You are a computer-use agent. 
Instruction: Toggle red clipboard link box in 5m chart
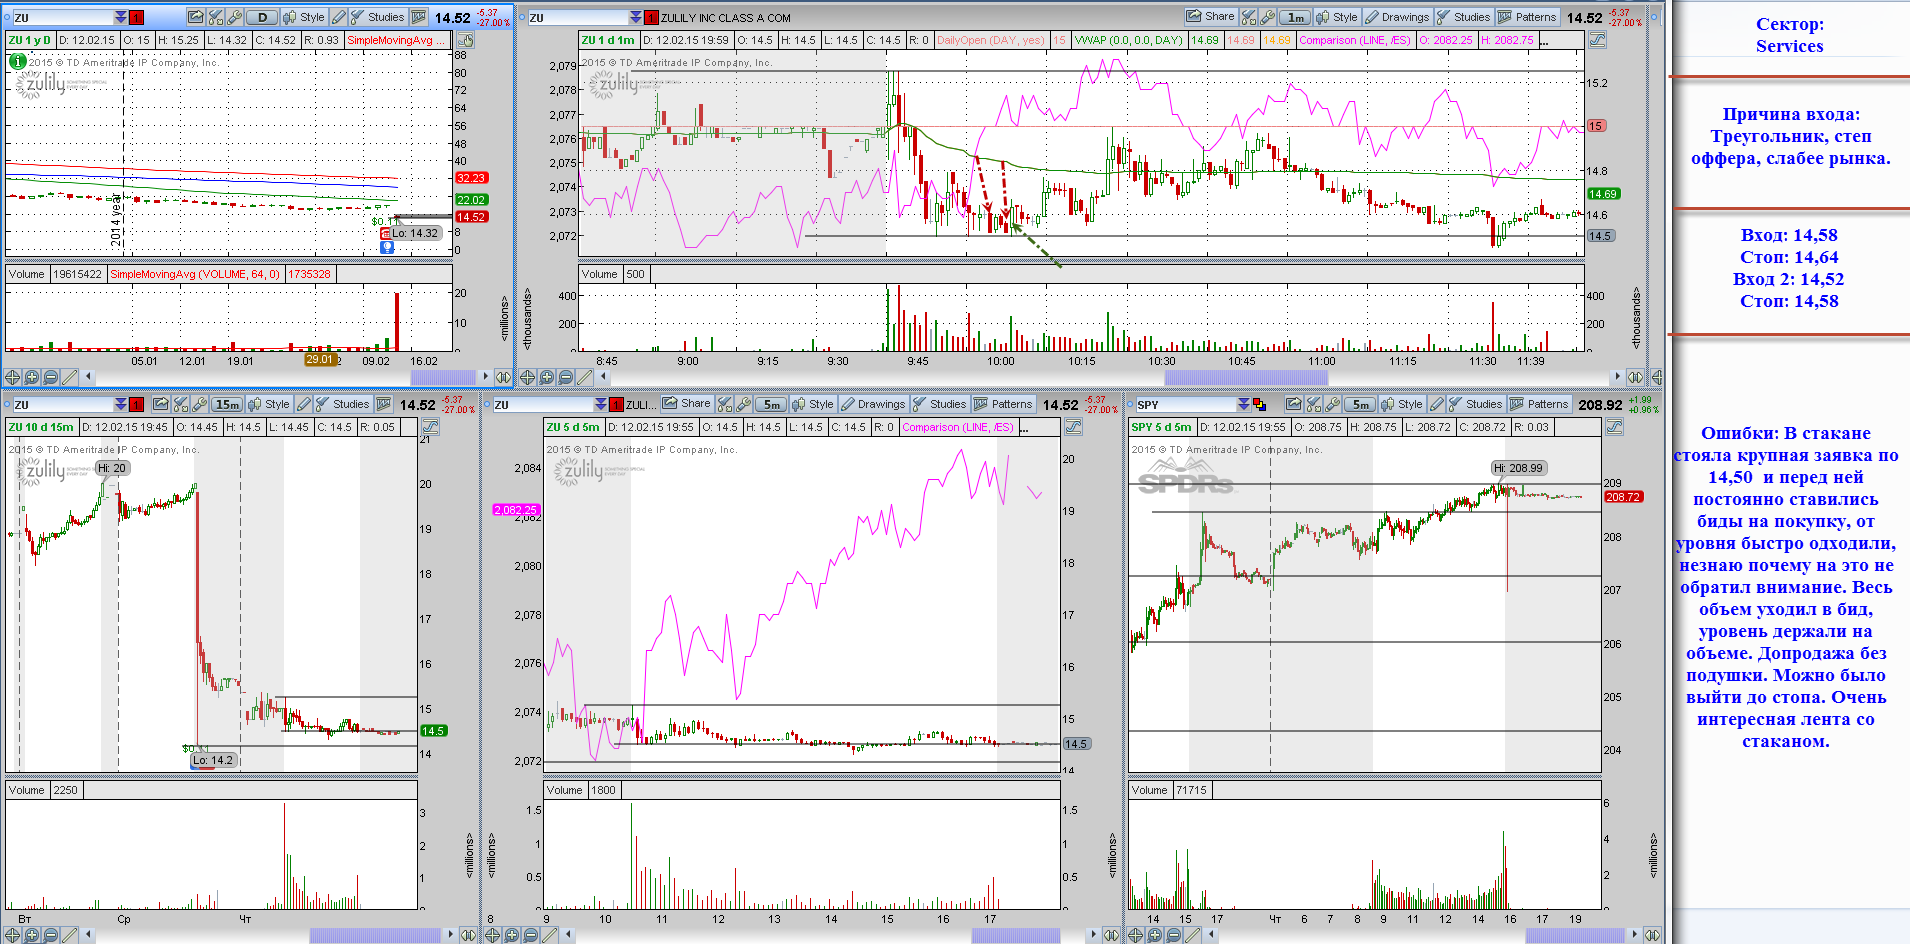click(x=616, y=404)
